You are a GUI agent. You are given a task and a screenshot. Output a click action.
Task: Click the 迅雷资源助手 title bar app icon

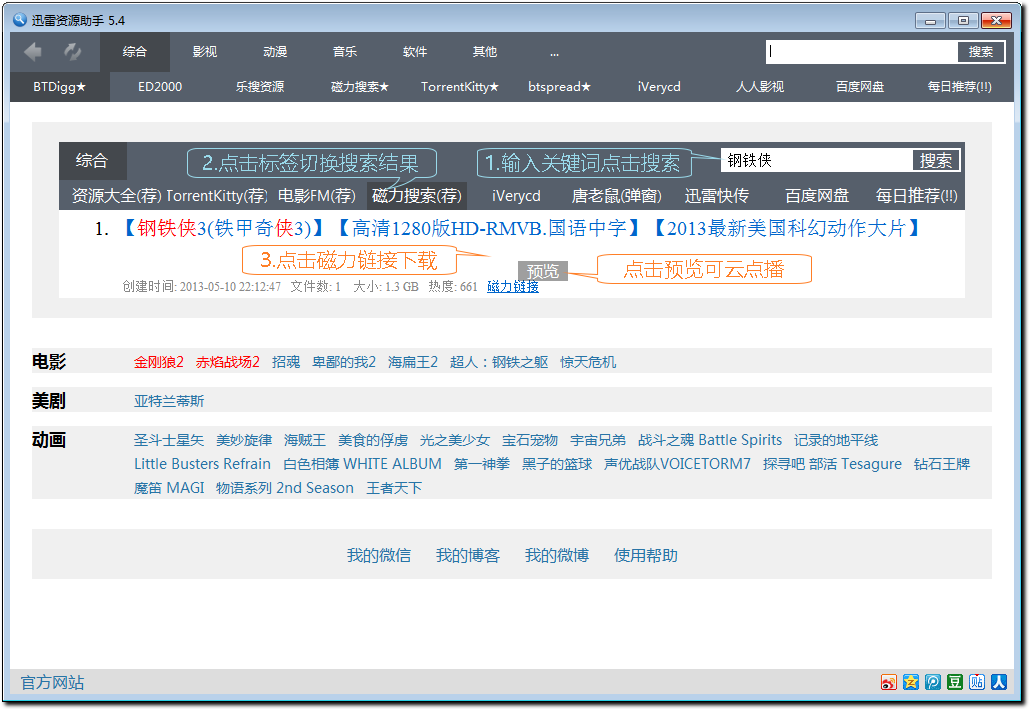[x=20, y=20]
